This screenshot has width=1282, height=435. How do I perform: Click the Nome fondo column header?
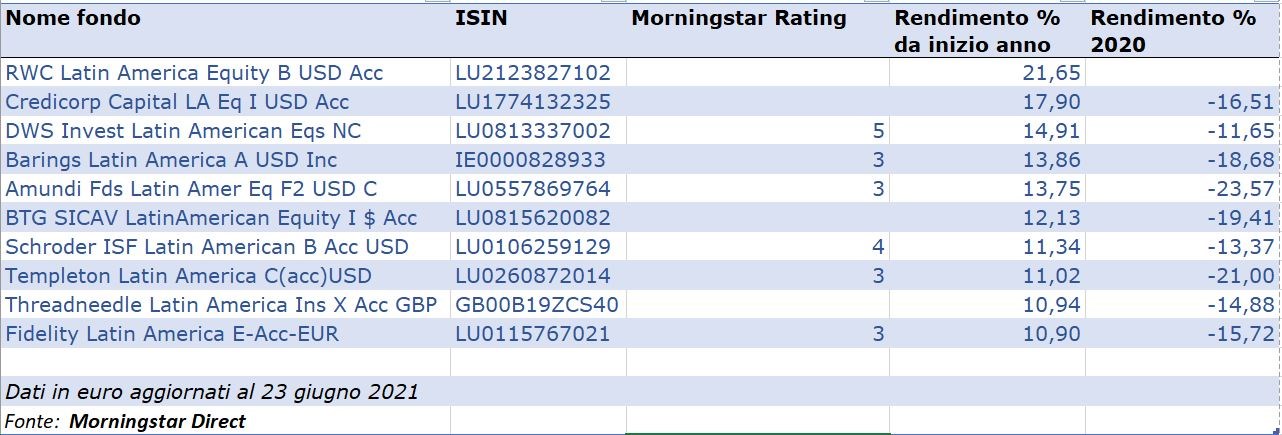point(74,18)
